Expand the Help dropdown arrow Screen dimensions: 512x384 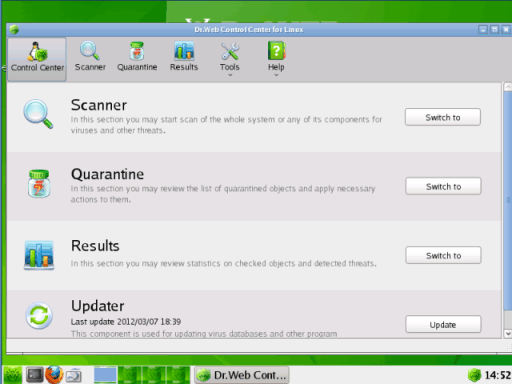click(276, 75)
